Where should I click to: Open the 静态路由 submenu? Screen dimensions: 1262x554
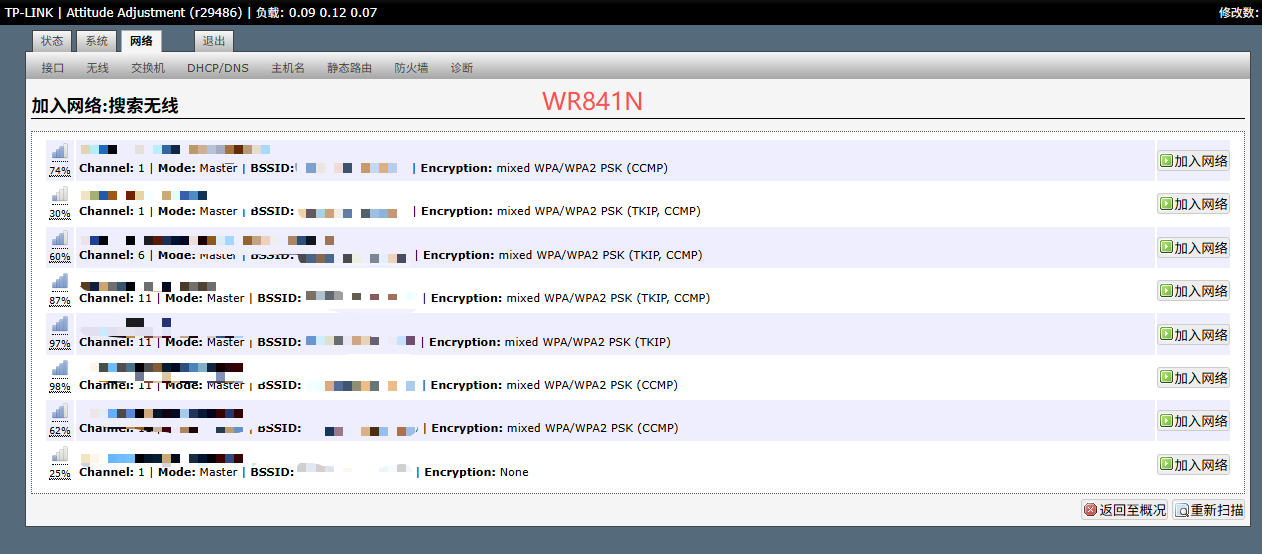click(350, 68)
